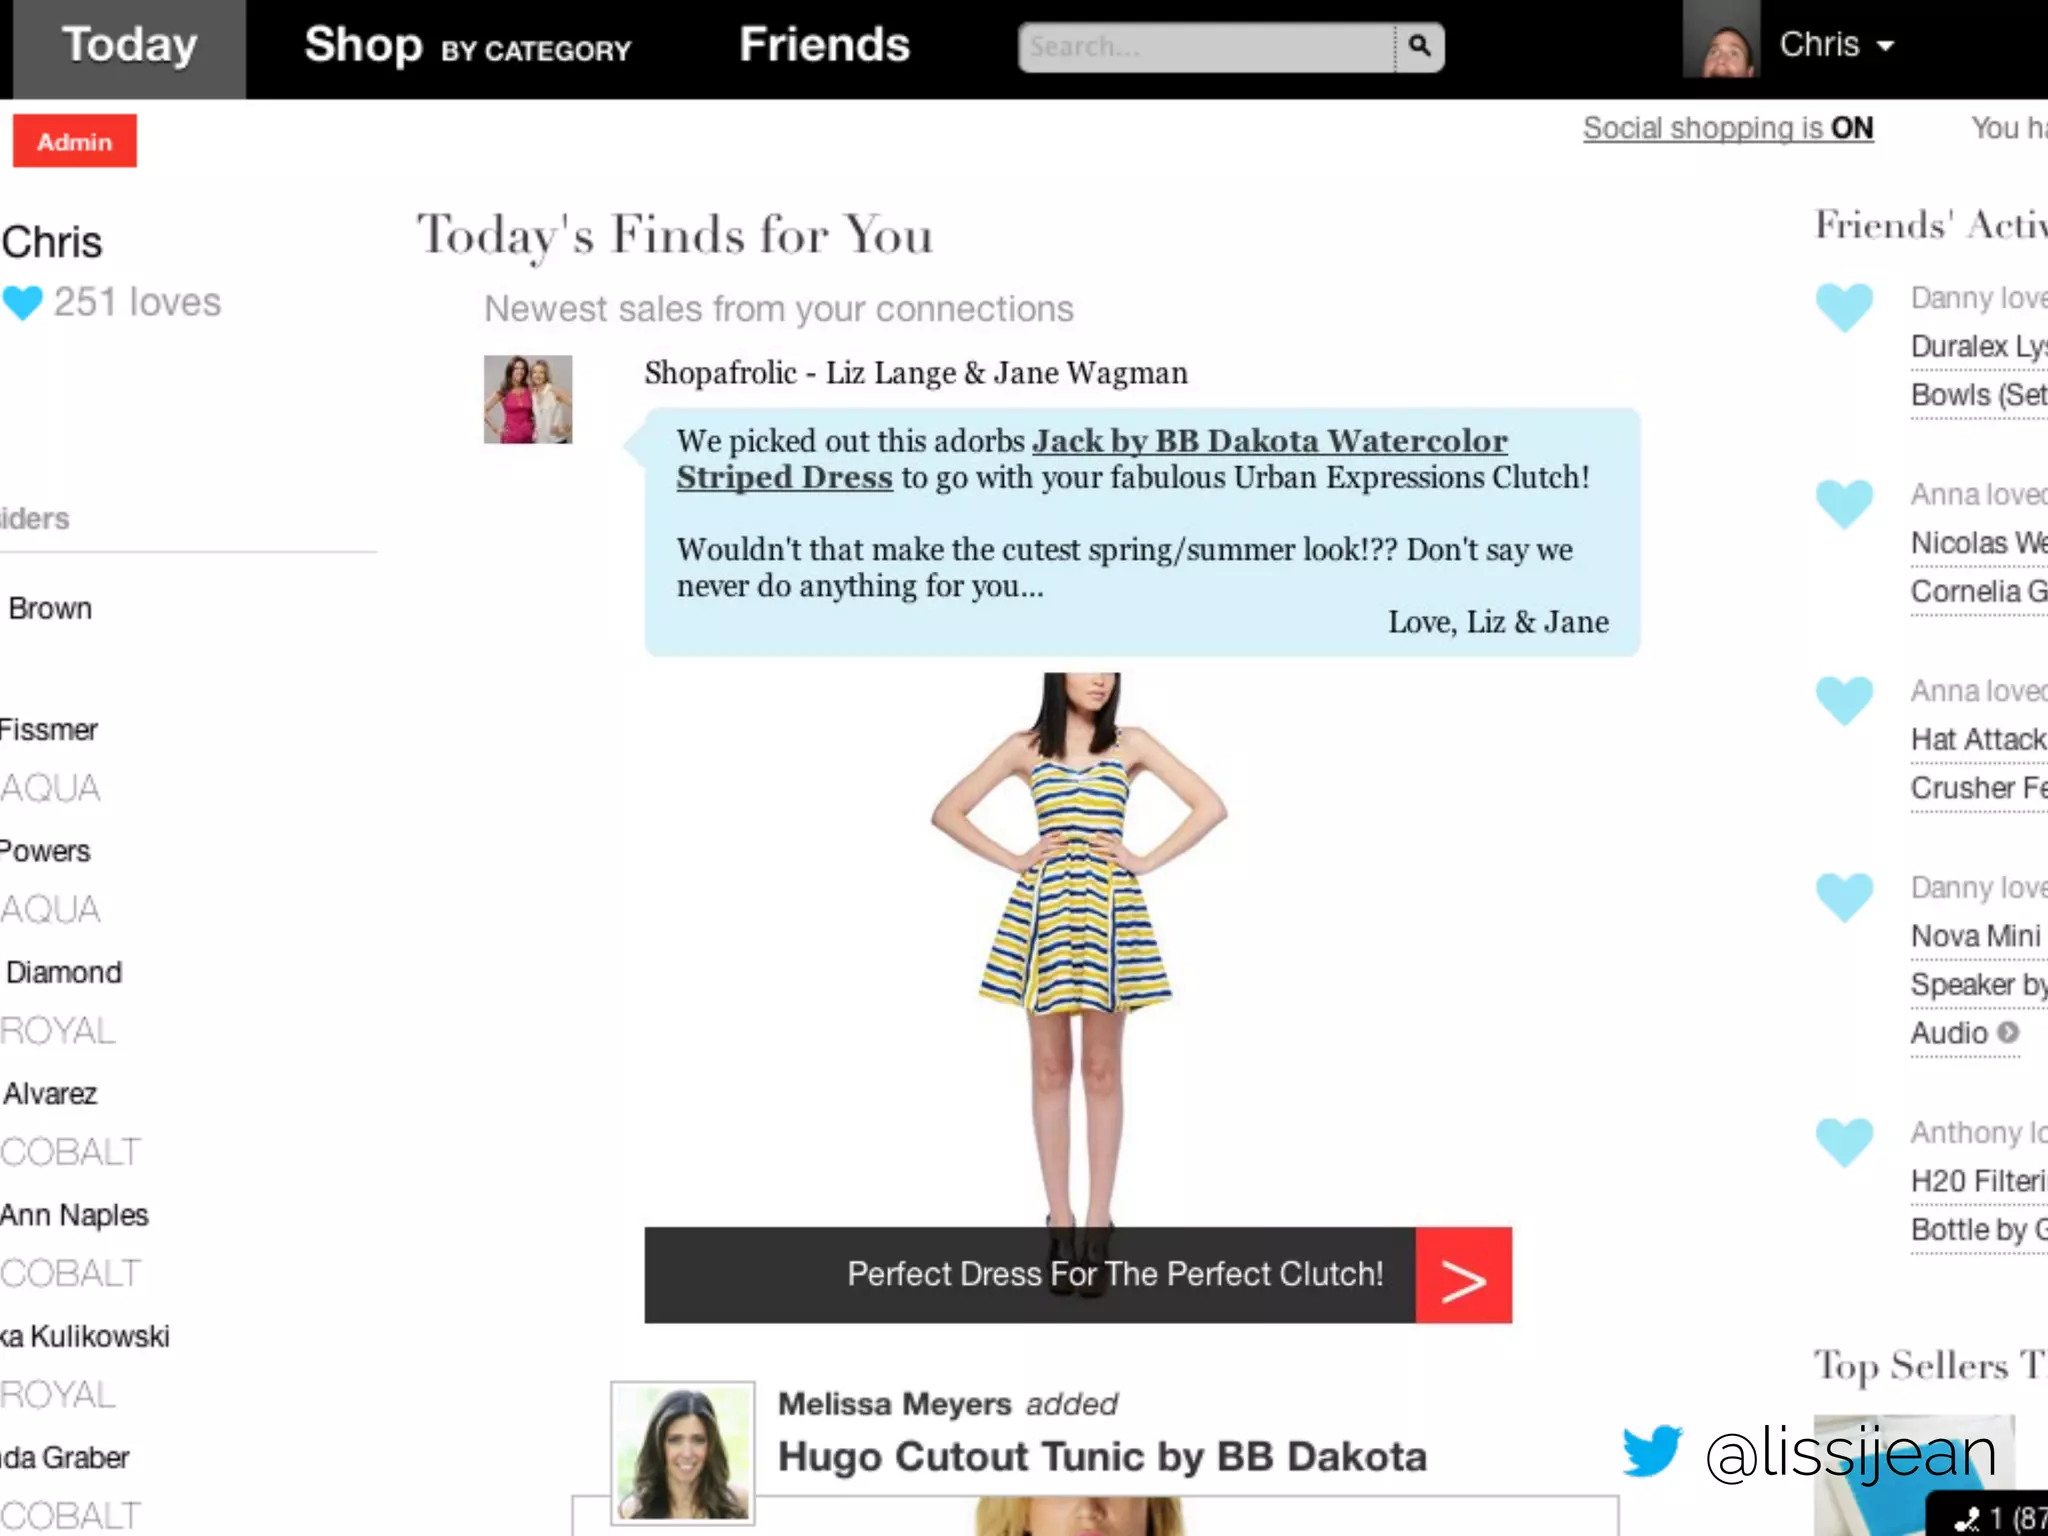Click Melissa Meyers profile photo thumbnail
The height and width of the screenshot is (1536, 2048).
(683, 1453)
